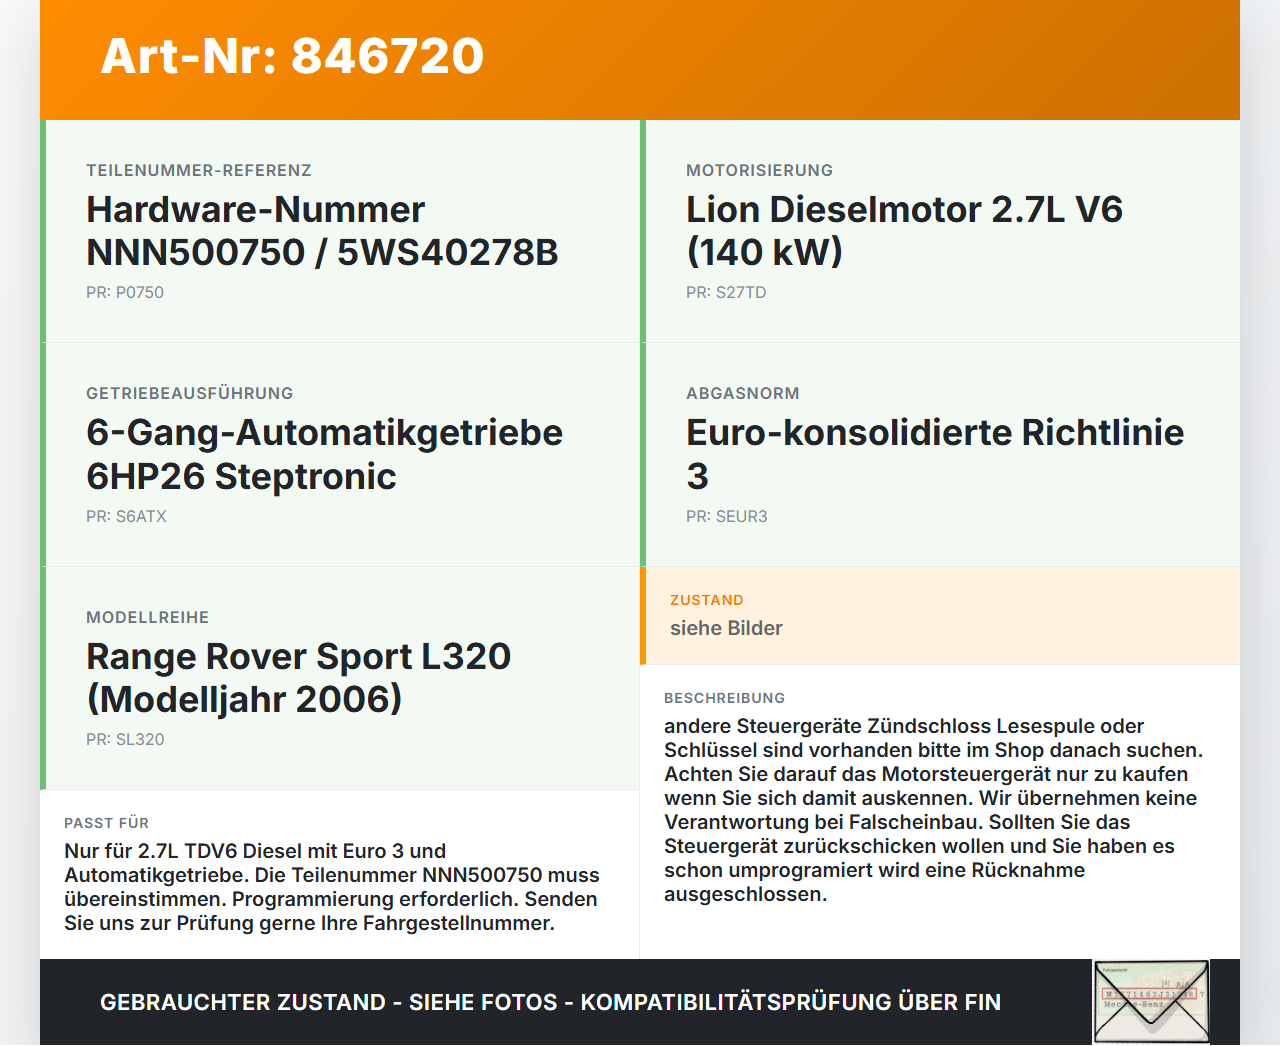Click the PR: SL320 code
Image resolution: width=1280 pixels, height=1046 pixels.
(125, 740)
